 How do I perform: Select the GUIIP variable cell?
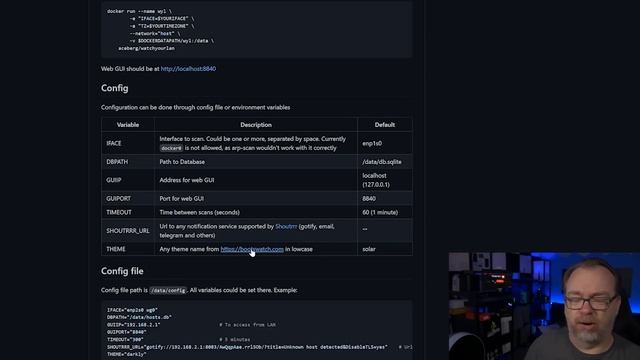coord(128,180)
